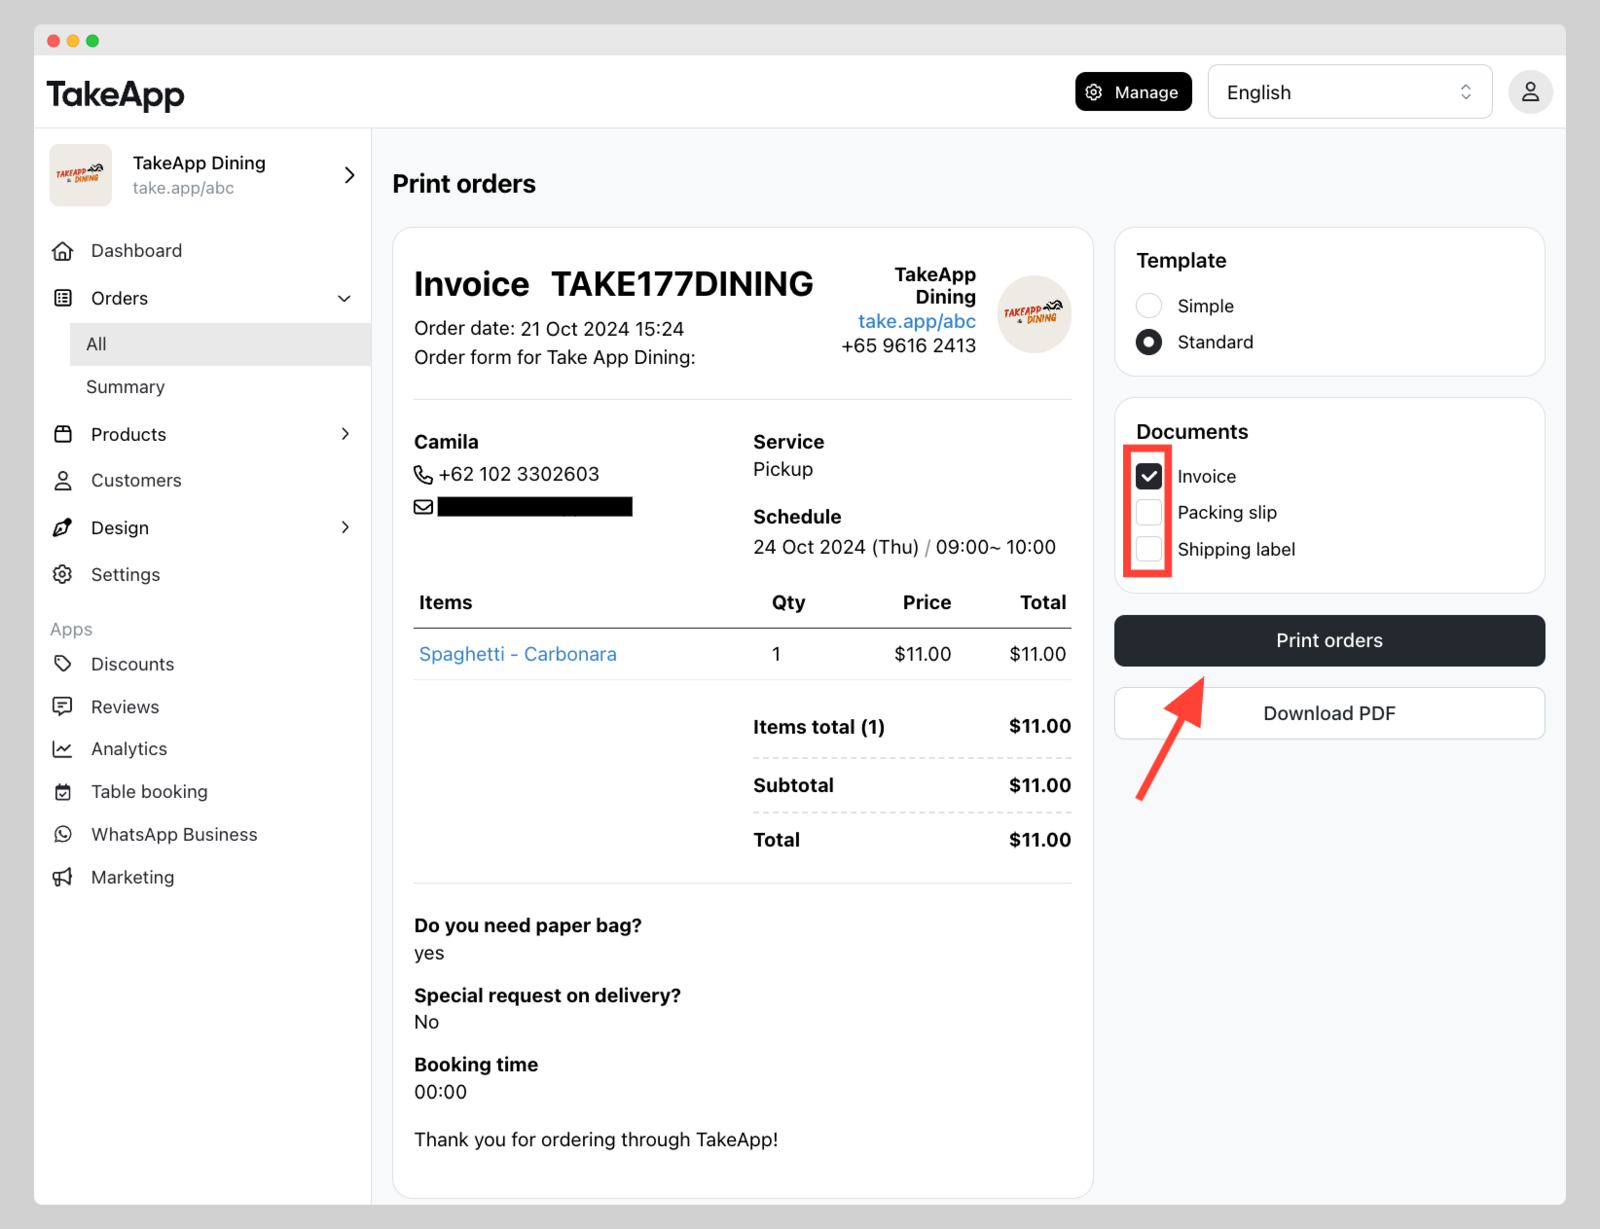
Task: Click the Analytics chart icon
Action: pos(63,749)
